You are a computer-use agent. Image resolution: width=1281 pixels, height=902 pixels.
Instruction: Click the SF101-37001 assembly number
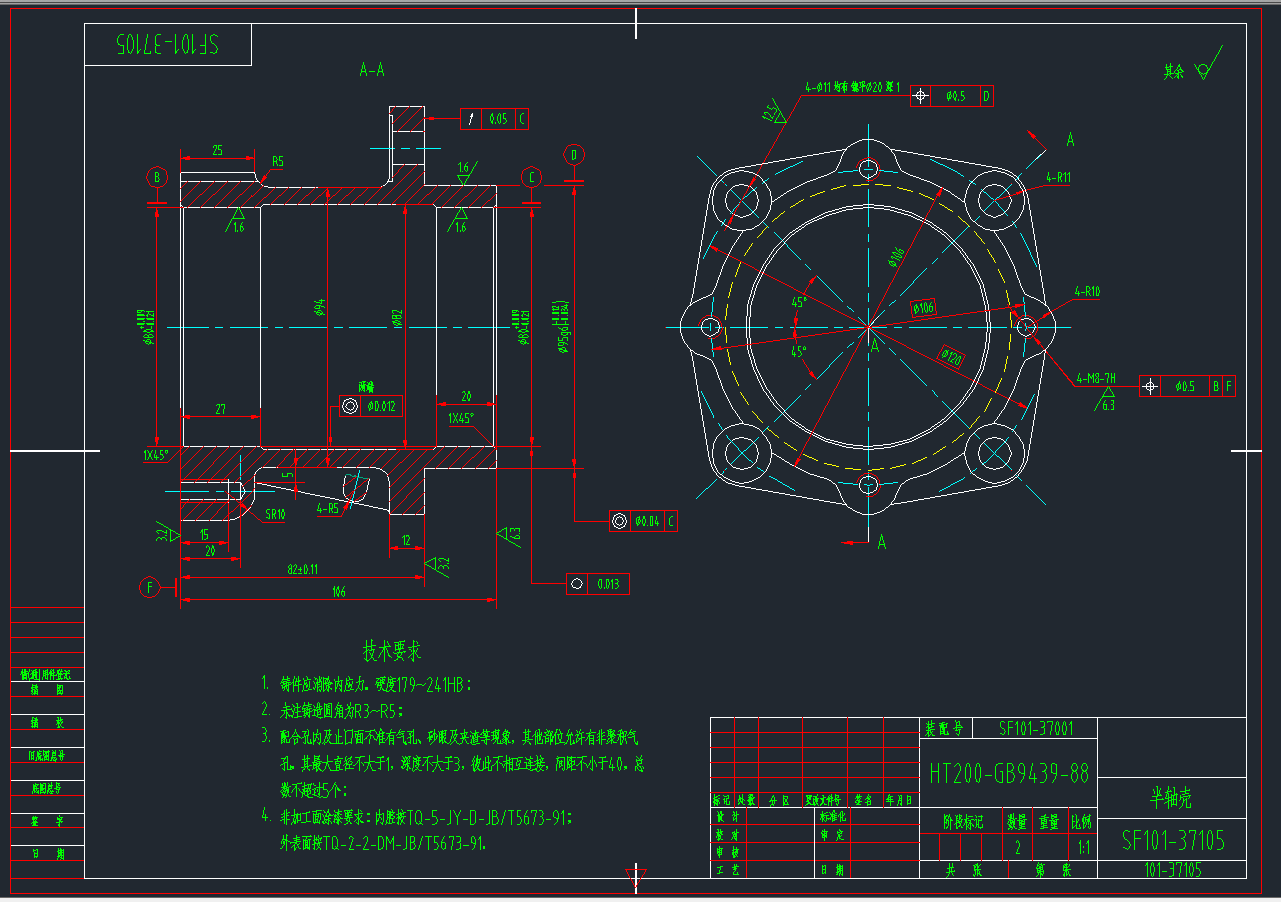(x=1036, y=728)
